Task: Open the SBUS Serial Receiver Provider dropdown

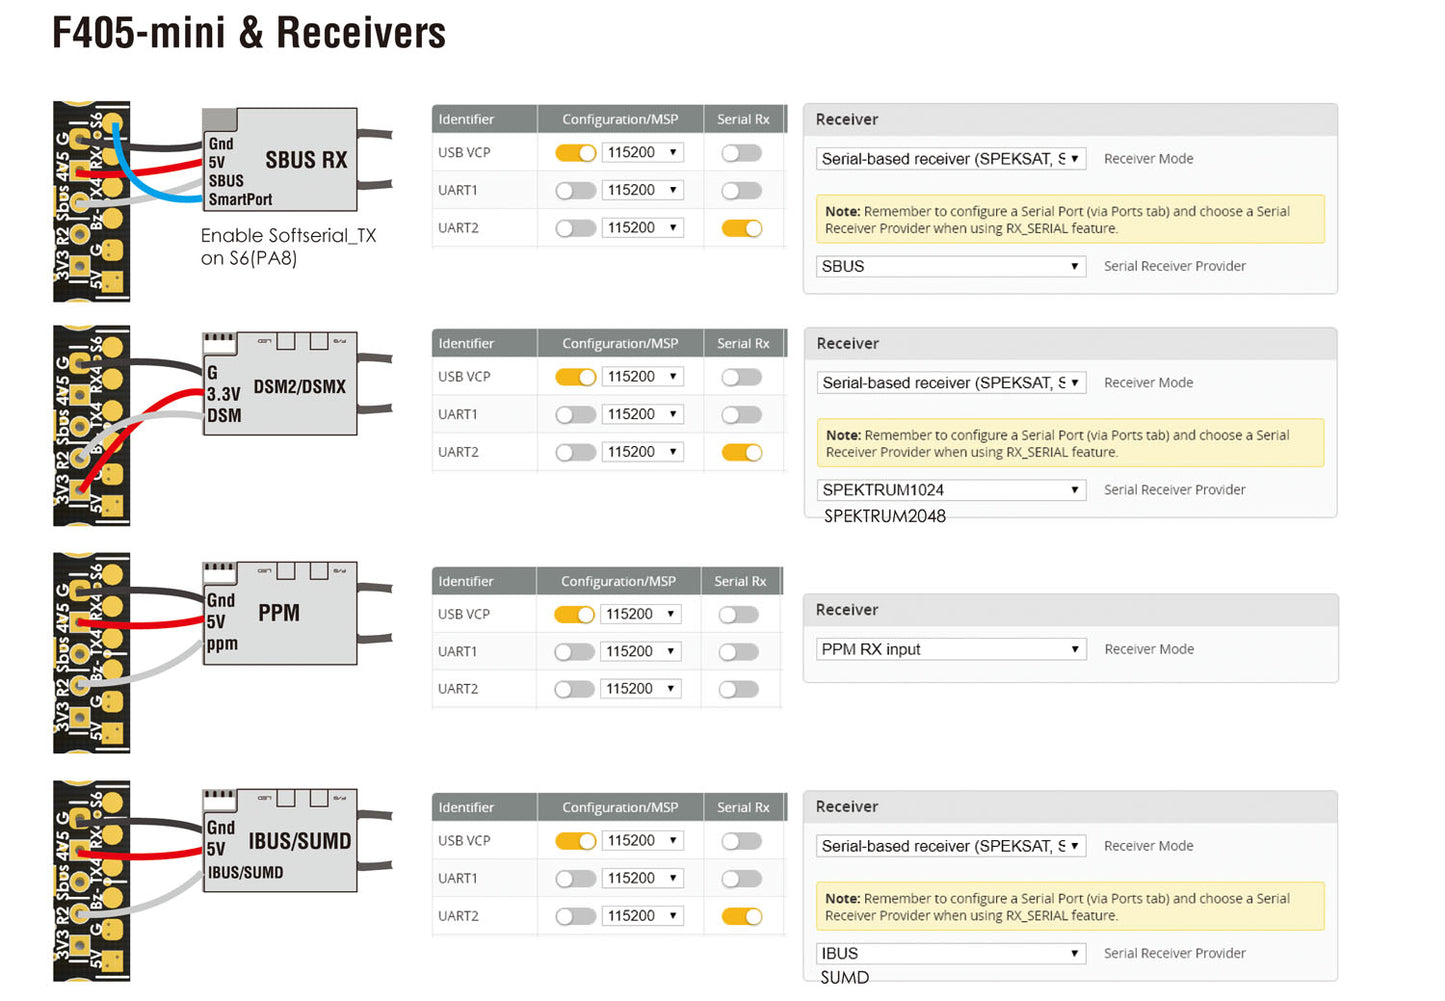Action: pos(951,266)
